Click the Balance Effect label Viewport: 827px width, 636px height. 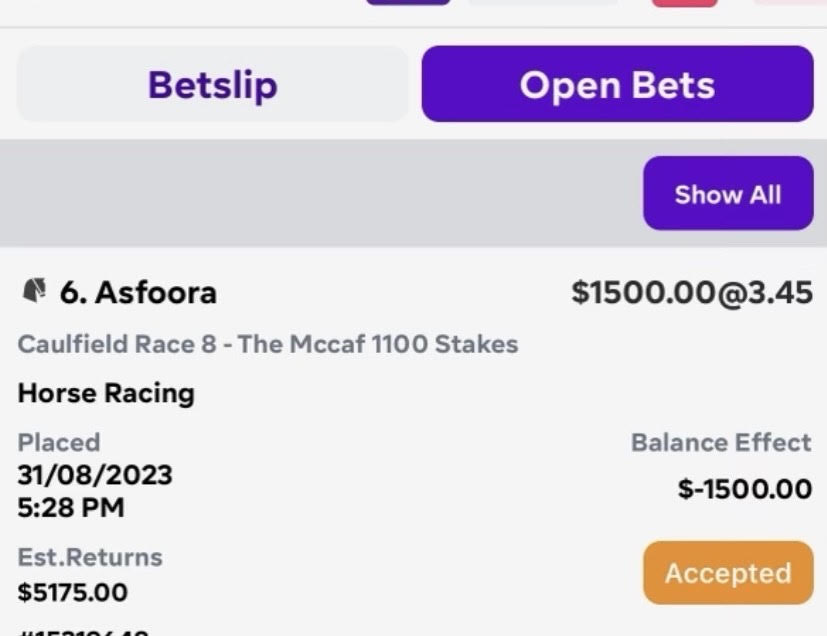click(x=721, y=442)
